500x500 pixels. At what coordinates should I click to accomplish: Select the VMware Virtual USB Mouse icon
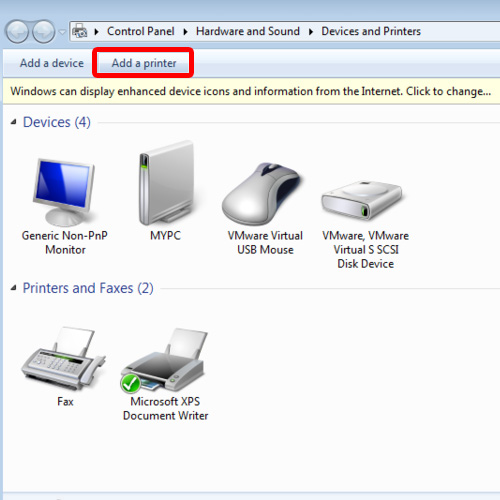click(x=262, y=194)
